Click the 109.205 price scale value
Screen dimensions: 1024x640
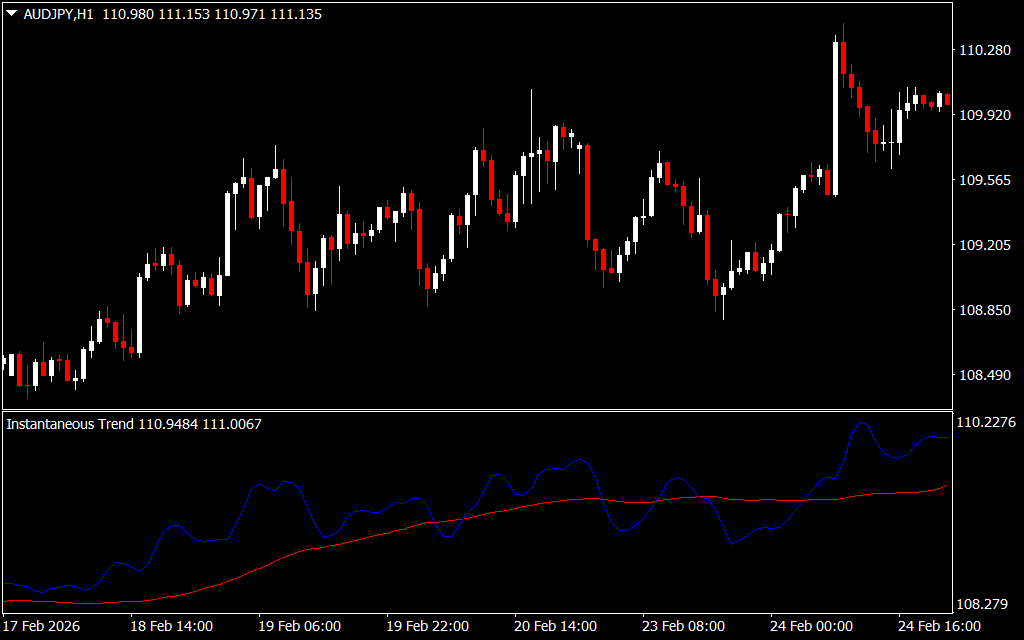click(x=985, y=245)
